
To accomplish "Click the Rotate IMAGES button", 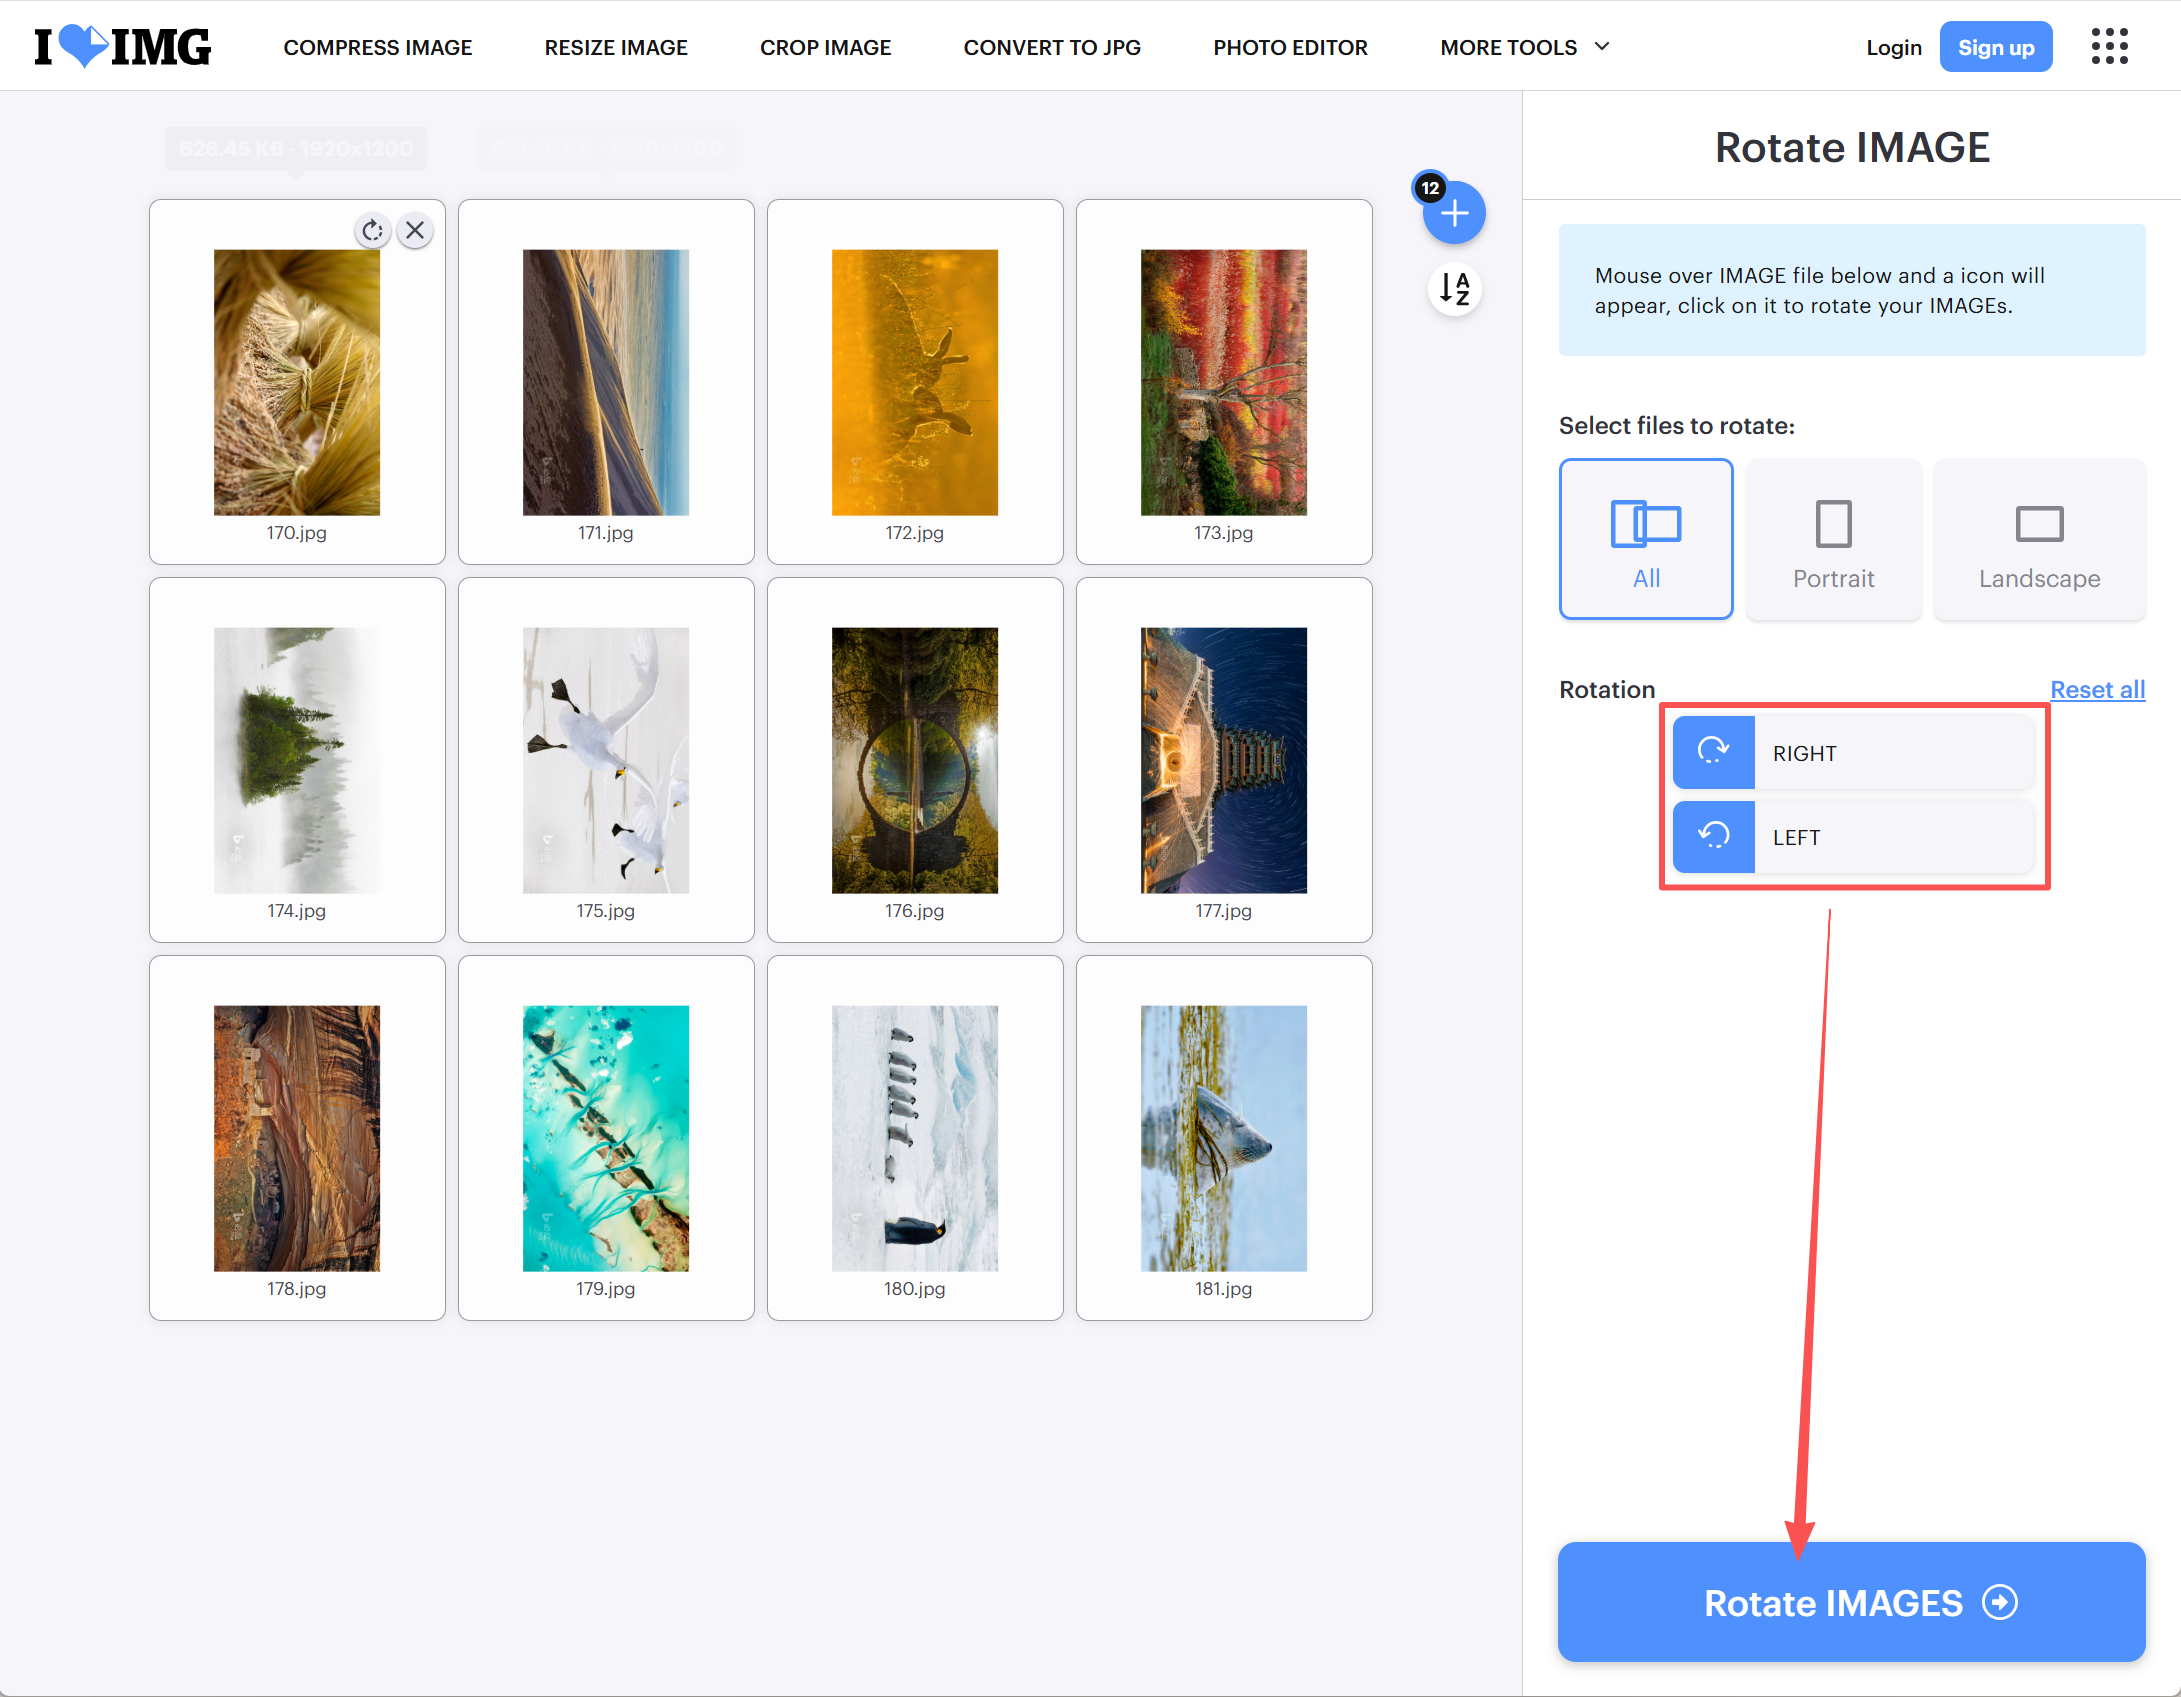I will click(1851, 1602).
